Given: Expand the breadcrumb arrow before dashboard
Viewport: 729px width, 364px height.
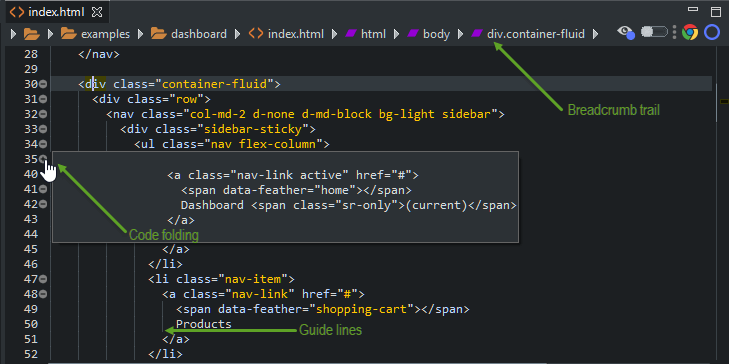Looking at the screenshot, I should tap(140, 33).
